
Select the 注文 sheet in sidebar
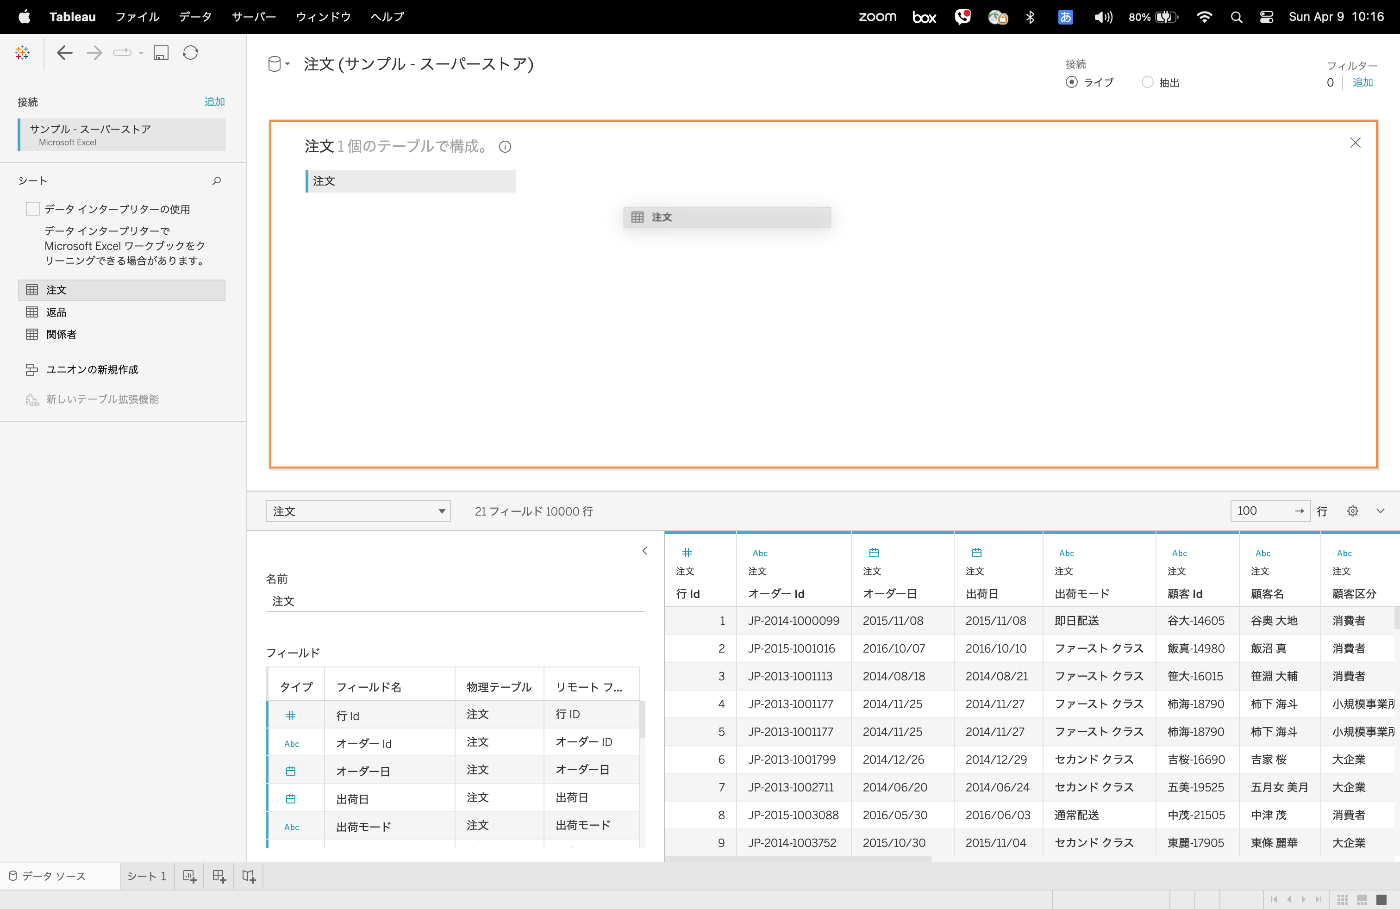coord(122,290)
